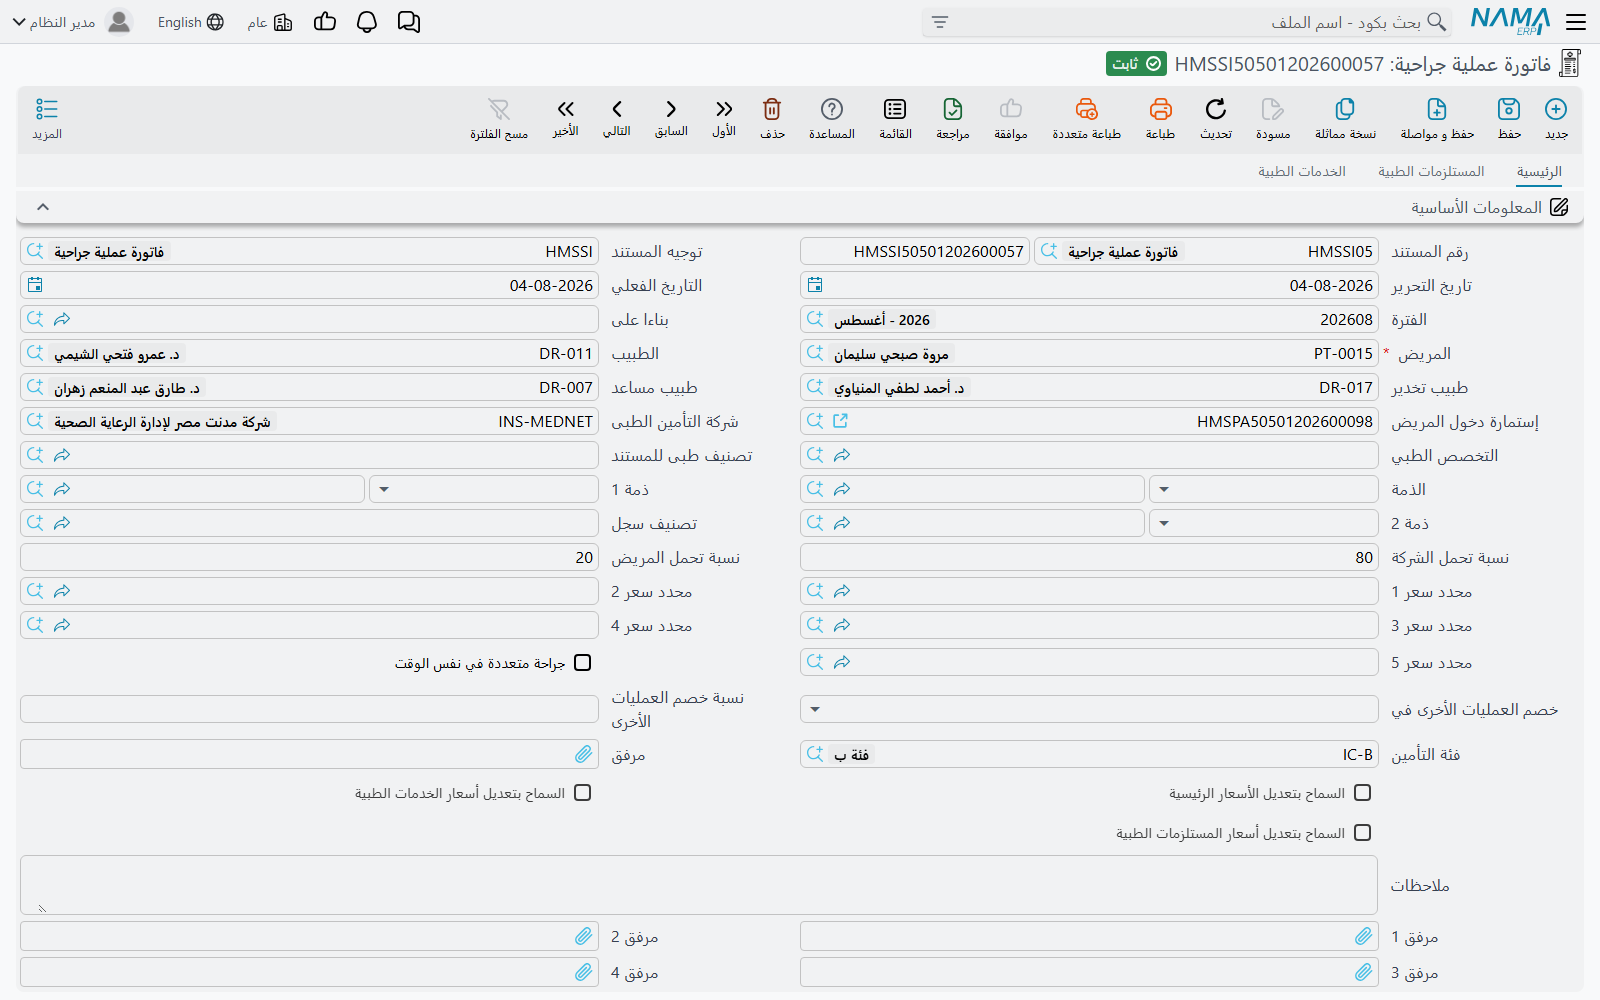
Task: Open external link icon for إستمارة دخول المريض
Action: click(840, 421)
